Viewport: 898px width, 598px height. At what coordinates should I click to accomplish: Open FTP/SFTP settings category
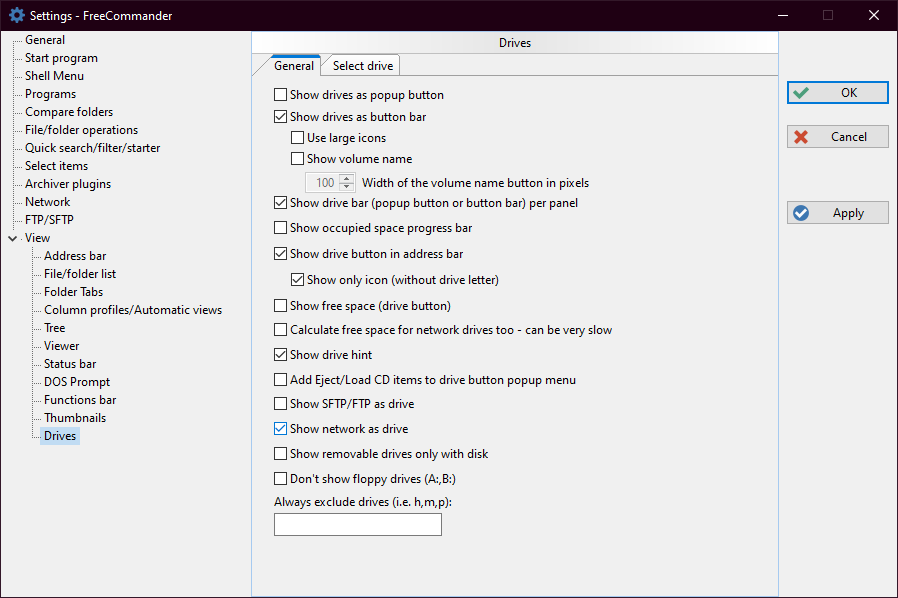(49, 220)
